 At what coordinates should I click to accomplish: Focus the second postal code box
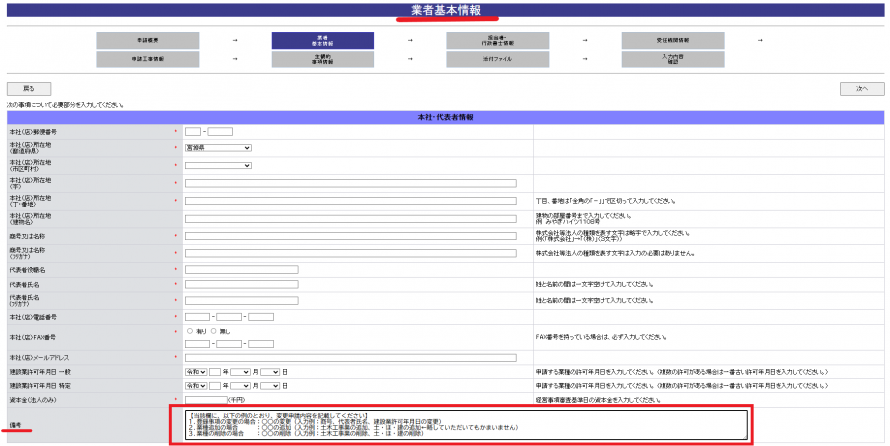click(220, 132)
